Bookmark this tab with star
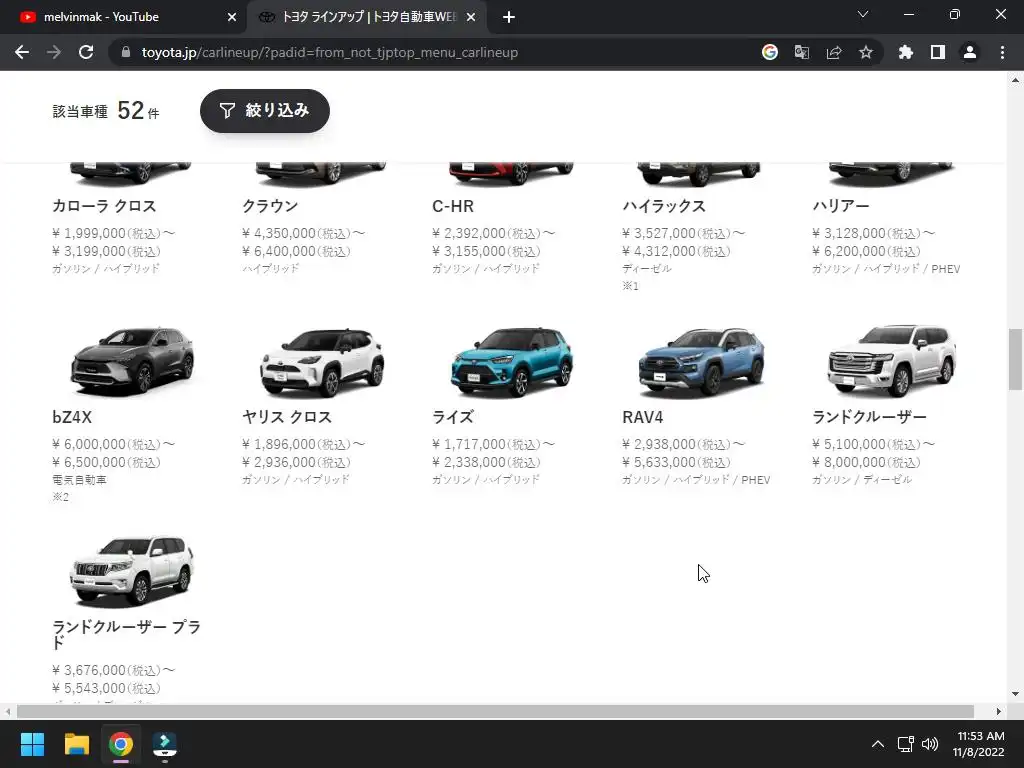 (865, 52)
